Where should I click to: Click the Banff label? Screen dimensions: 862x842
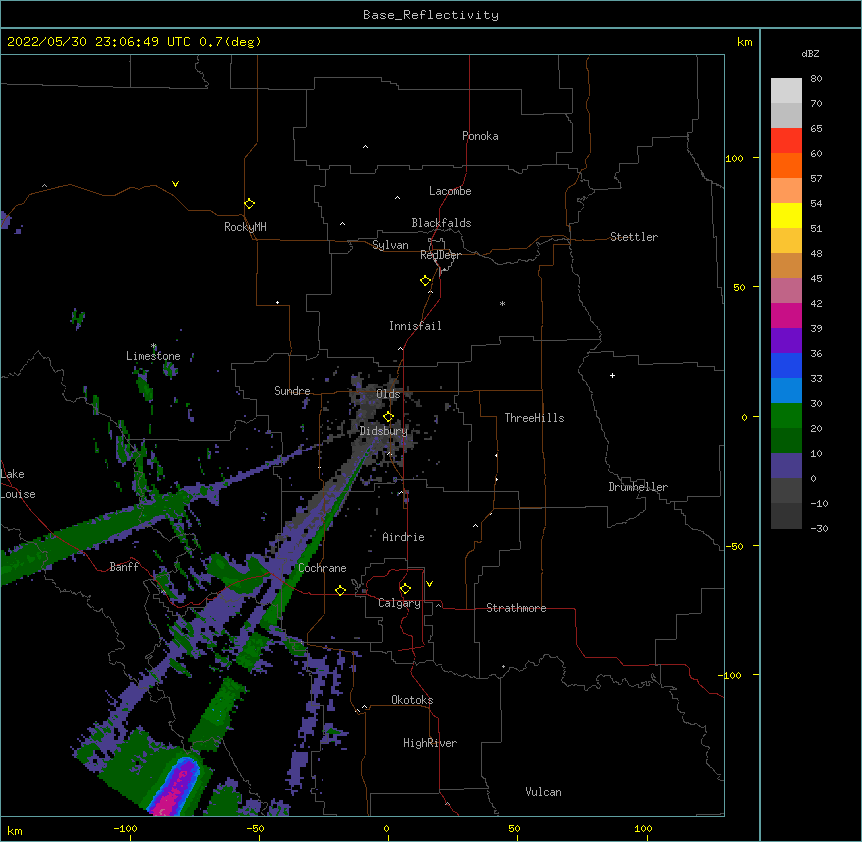point(124,567)
